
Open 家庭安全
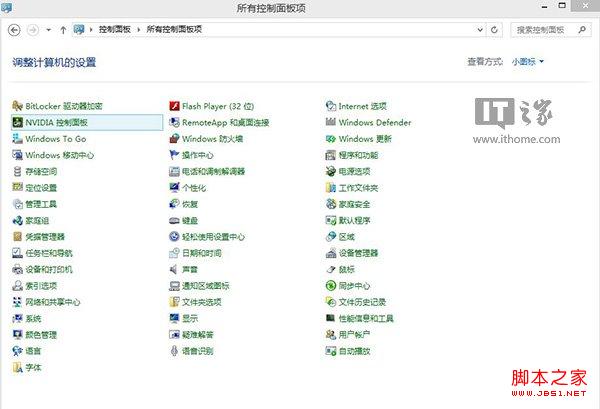point(348,204)
